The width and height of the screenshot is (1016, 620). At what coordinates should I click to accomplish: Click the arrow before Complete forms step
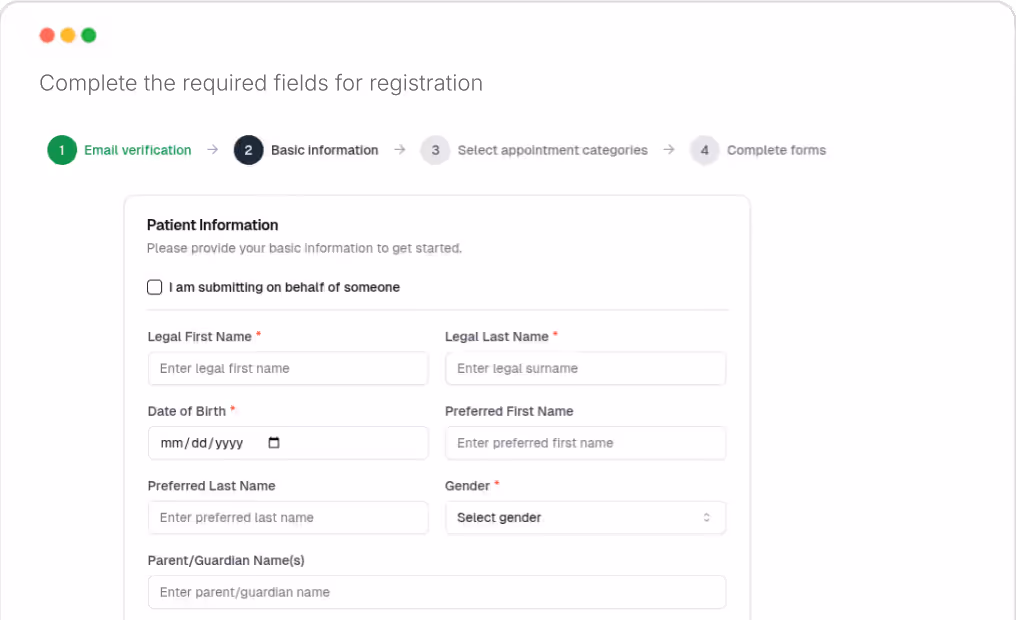pyautogui.click(x=667, y=149)
